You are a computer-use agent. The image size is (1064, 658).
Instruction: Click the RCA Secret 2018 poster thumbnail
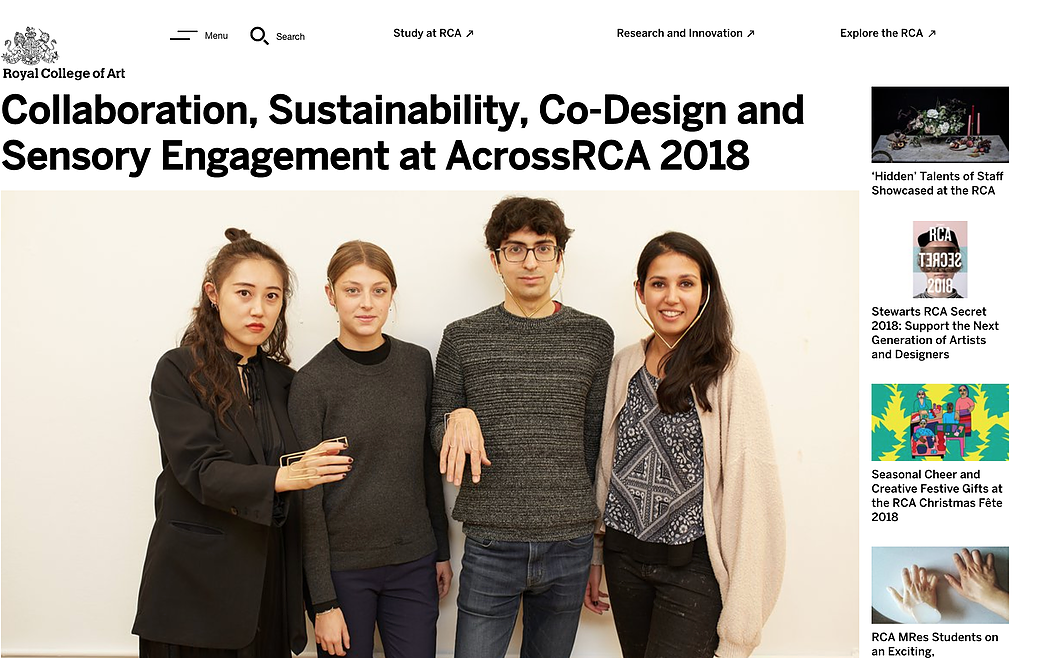coord(940,259)
